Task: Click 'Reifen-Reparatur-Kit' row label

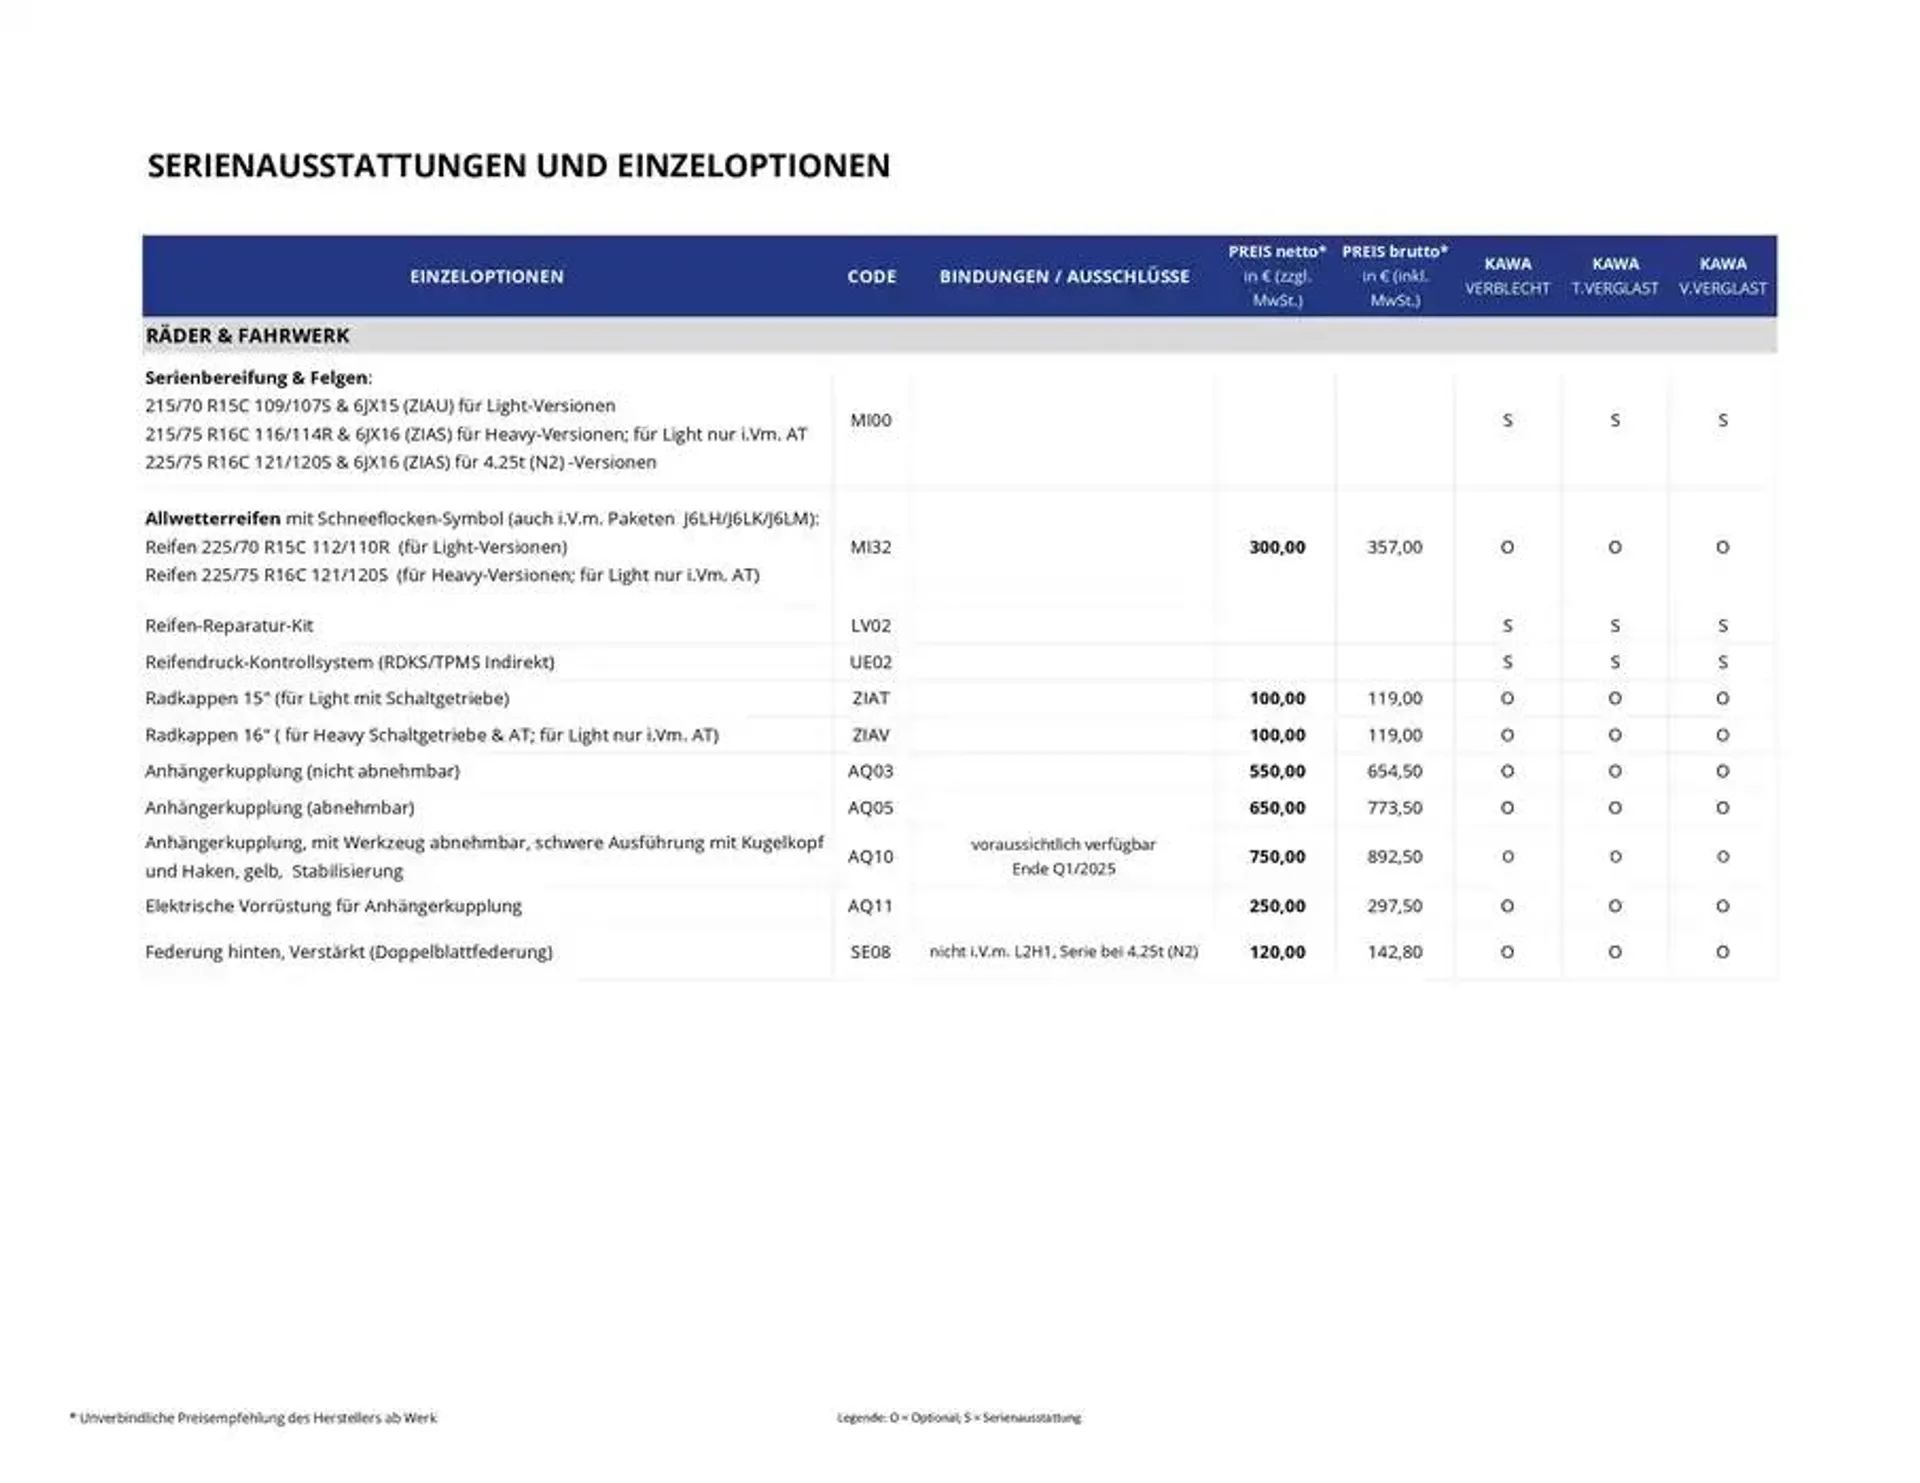Action: pyautogui.click(x=229, y=625)
